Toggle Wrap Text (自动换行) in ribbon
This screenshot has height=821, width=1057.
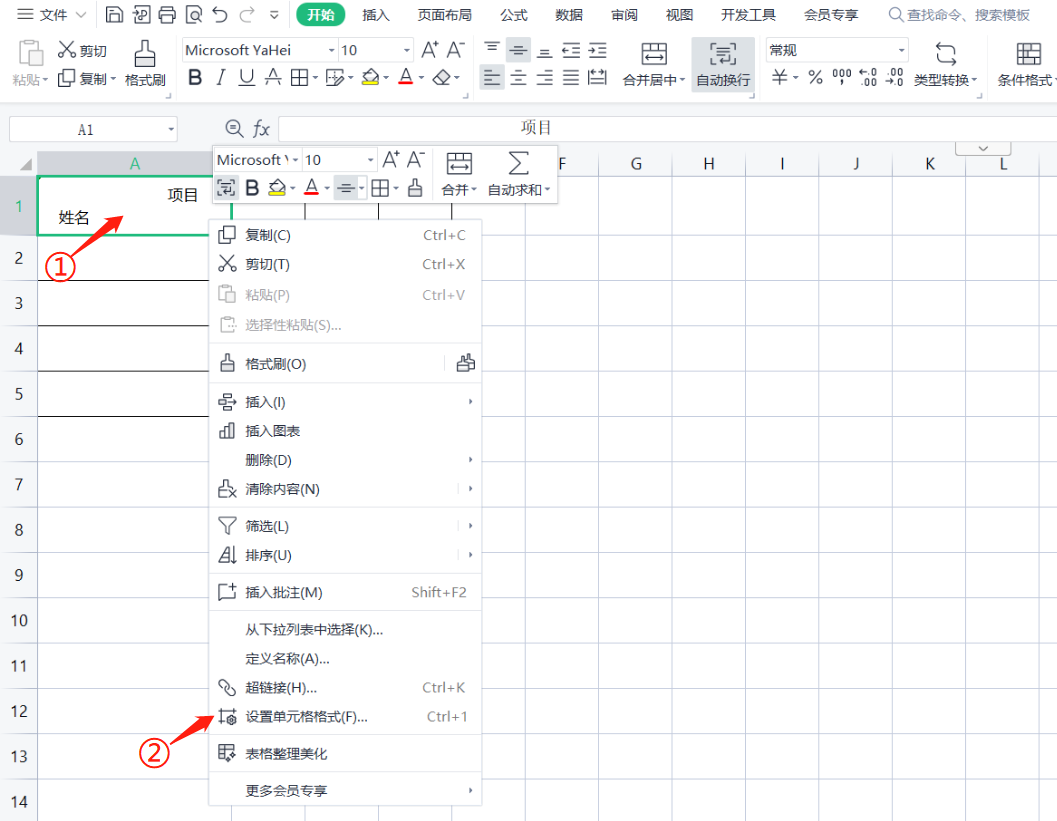(x=723, y=64)
